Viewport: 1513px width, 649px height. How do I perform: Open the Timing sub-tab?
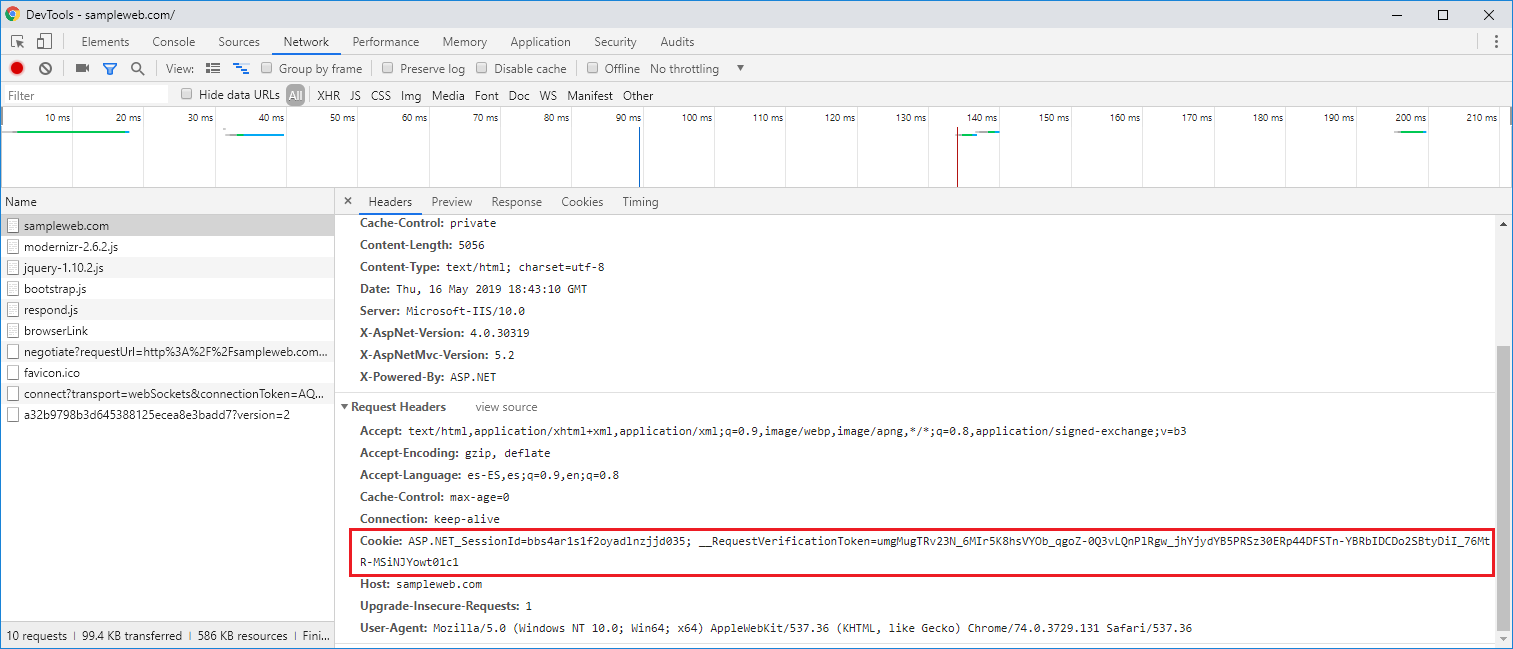pos(640,202)
